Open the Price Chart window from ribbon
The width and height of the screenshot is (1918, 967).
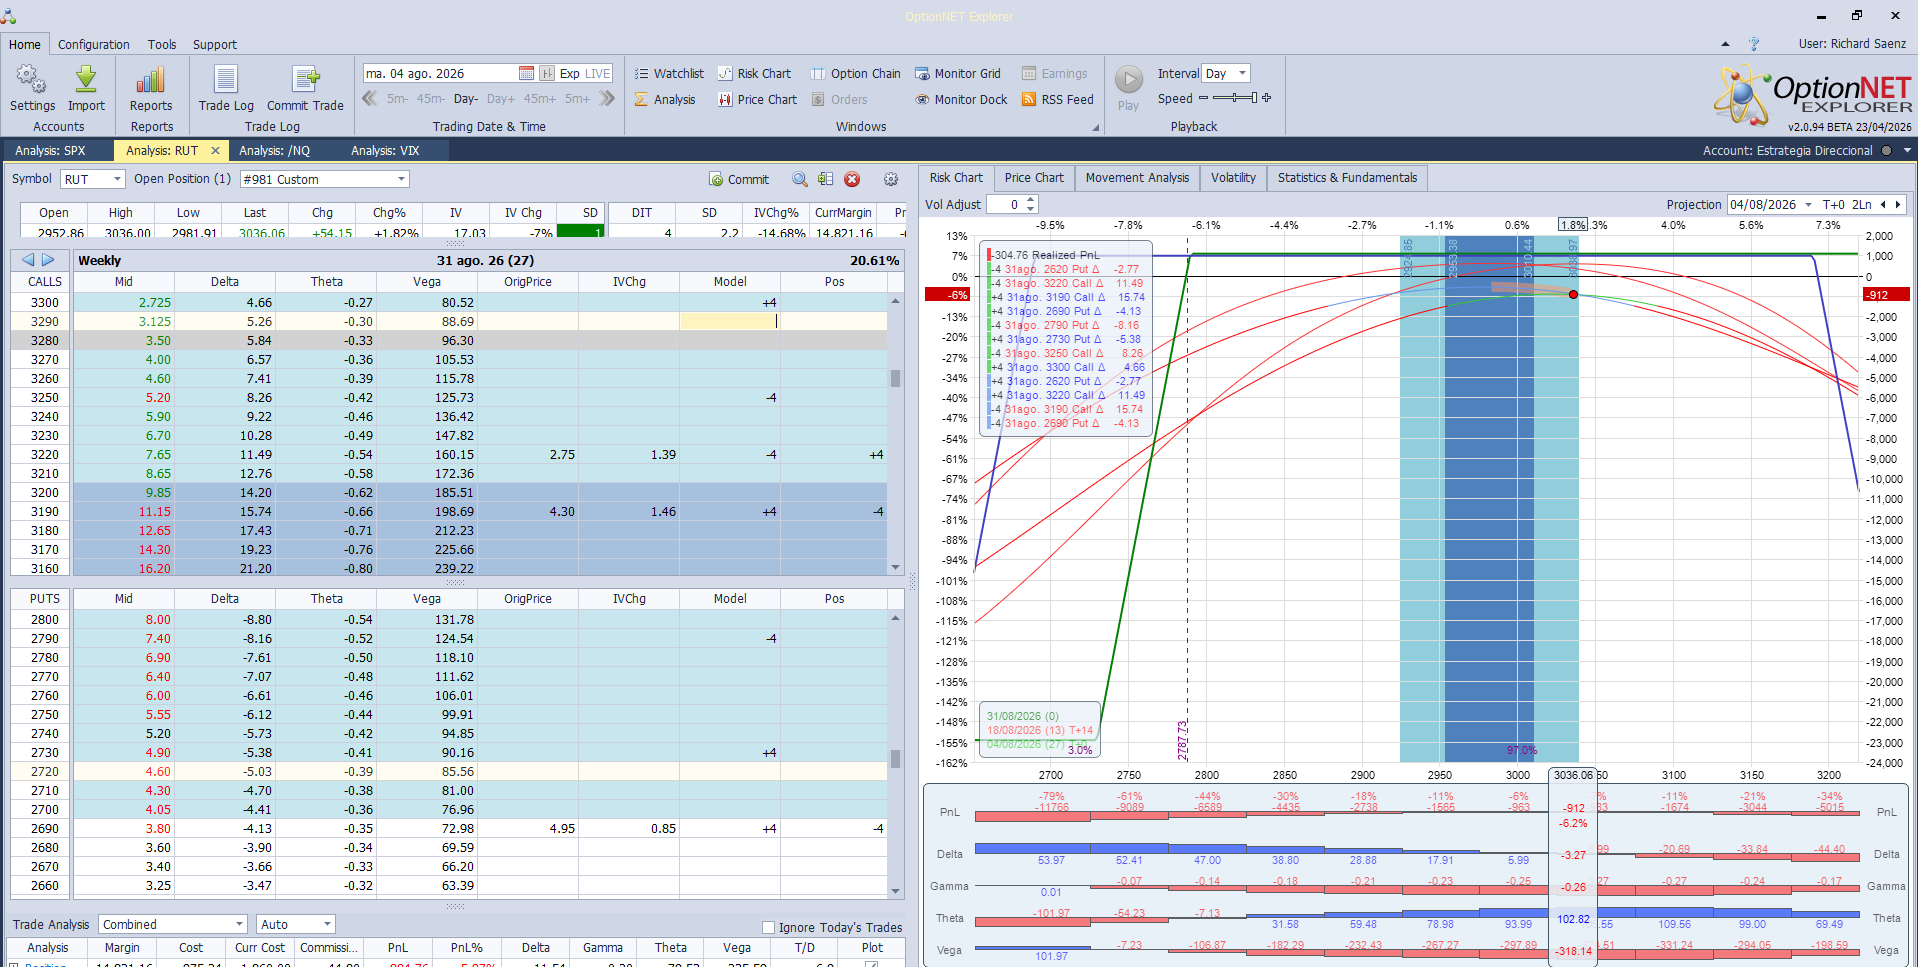point(757,99)
